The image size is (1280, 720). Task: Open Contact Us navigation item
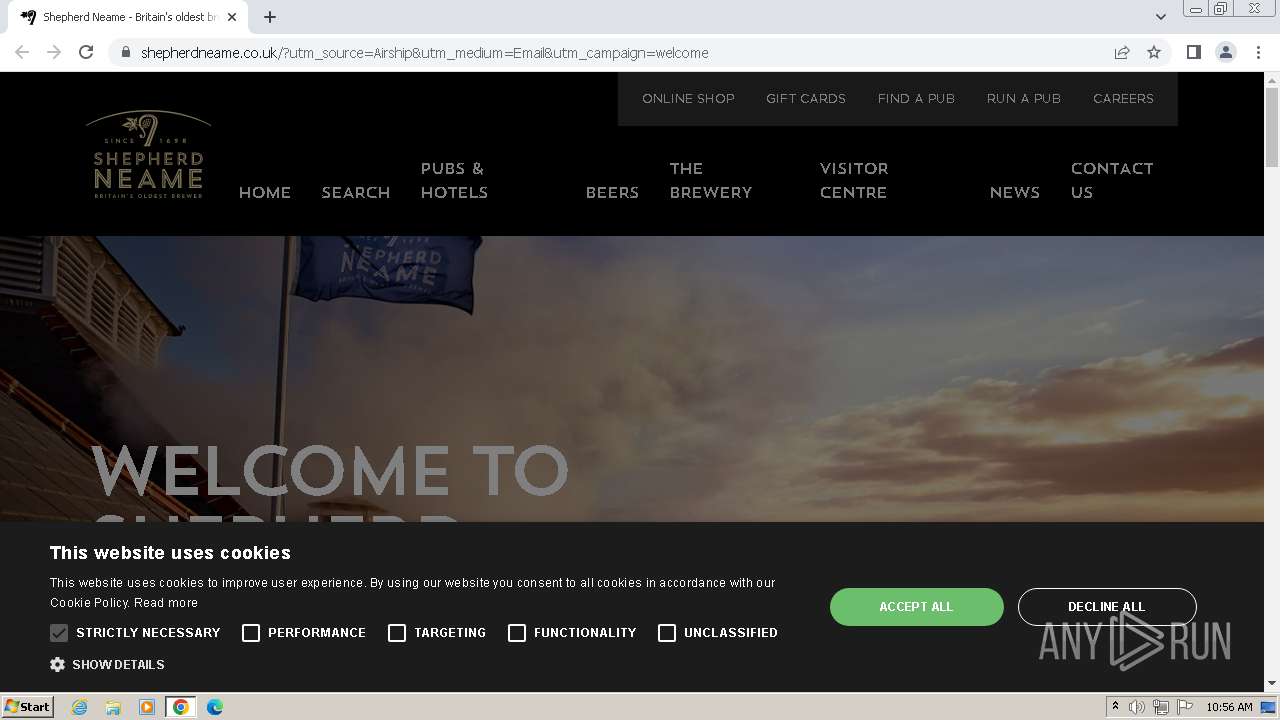[1112, 180]
